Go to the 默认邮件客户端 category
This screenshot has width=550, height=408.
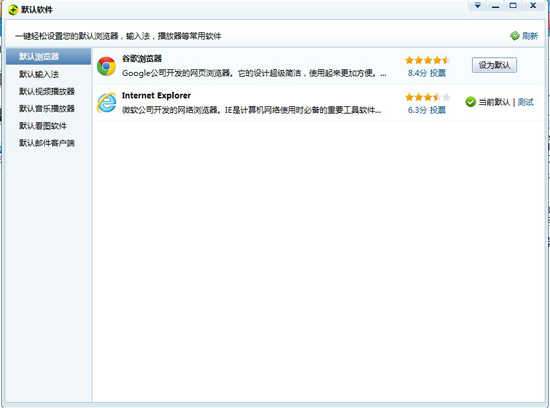click(48, 143)
